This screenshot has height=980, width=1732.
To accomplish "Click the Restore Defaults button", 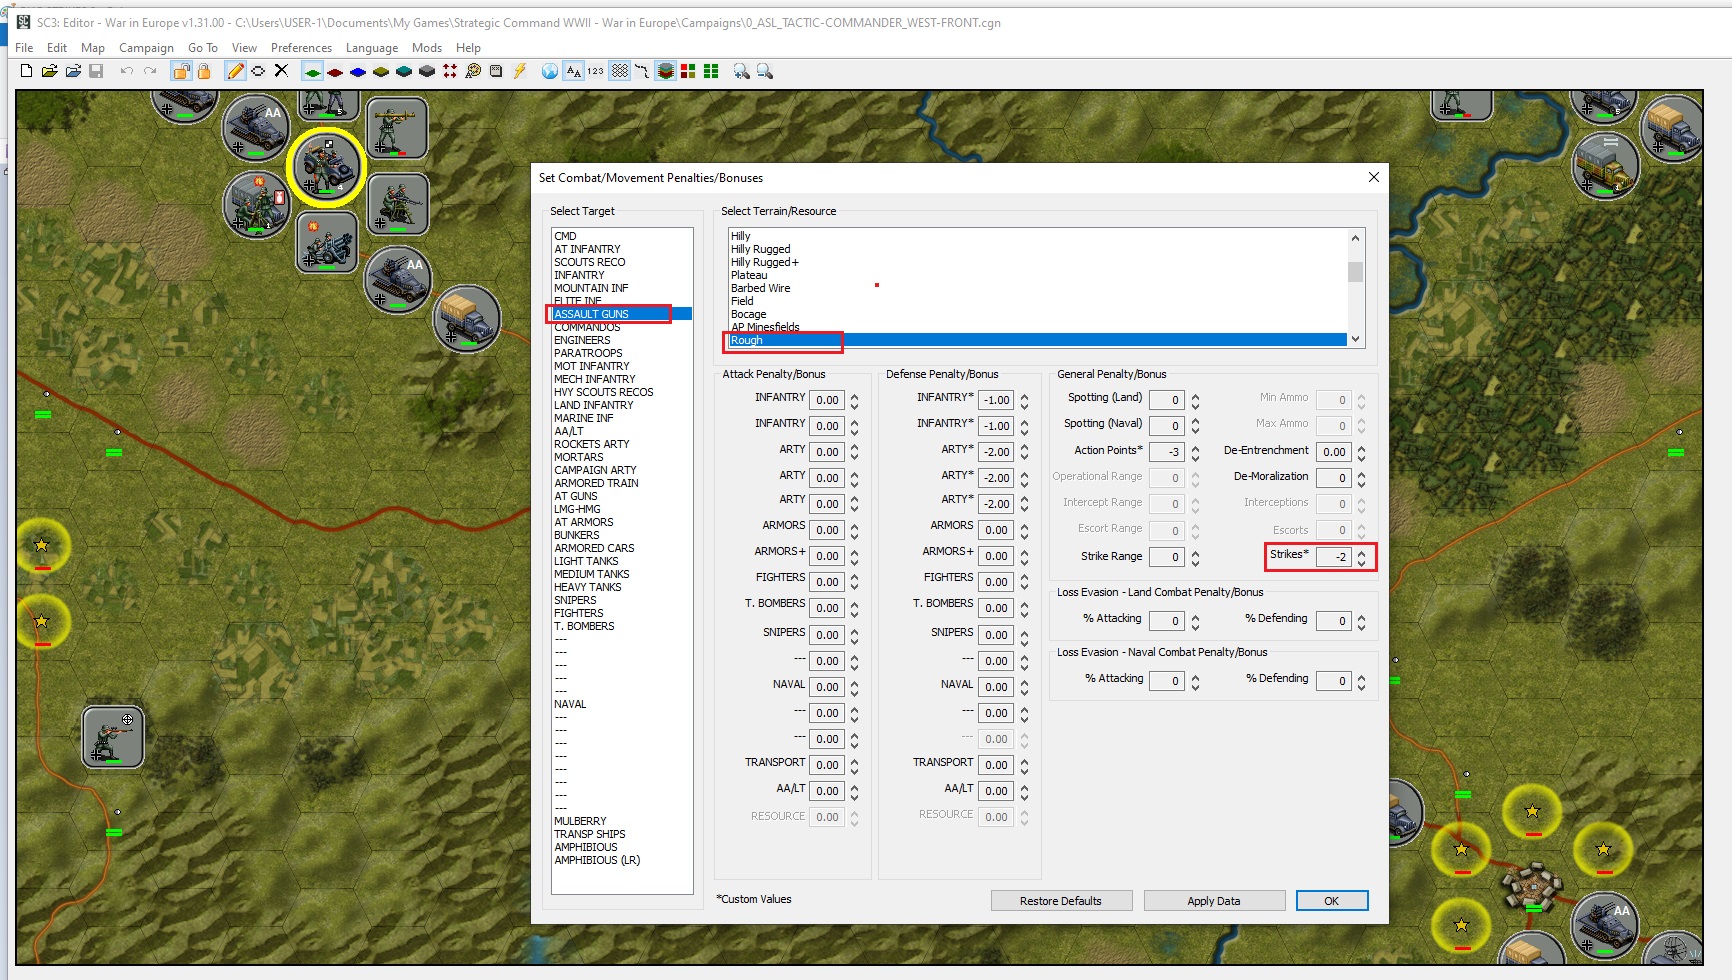I will click(1061, 901).
